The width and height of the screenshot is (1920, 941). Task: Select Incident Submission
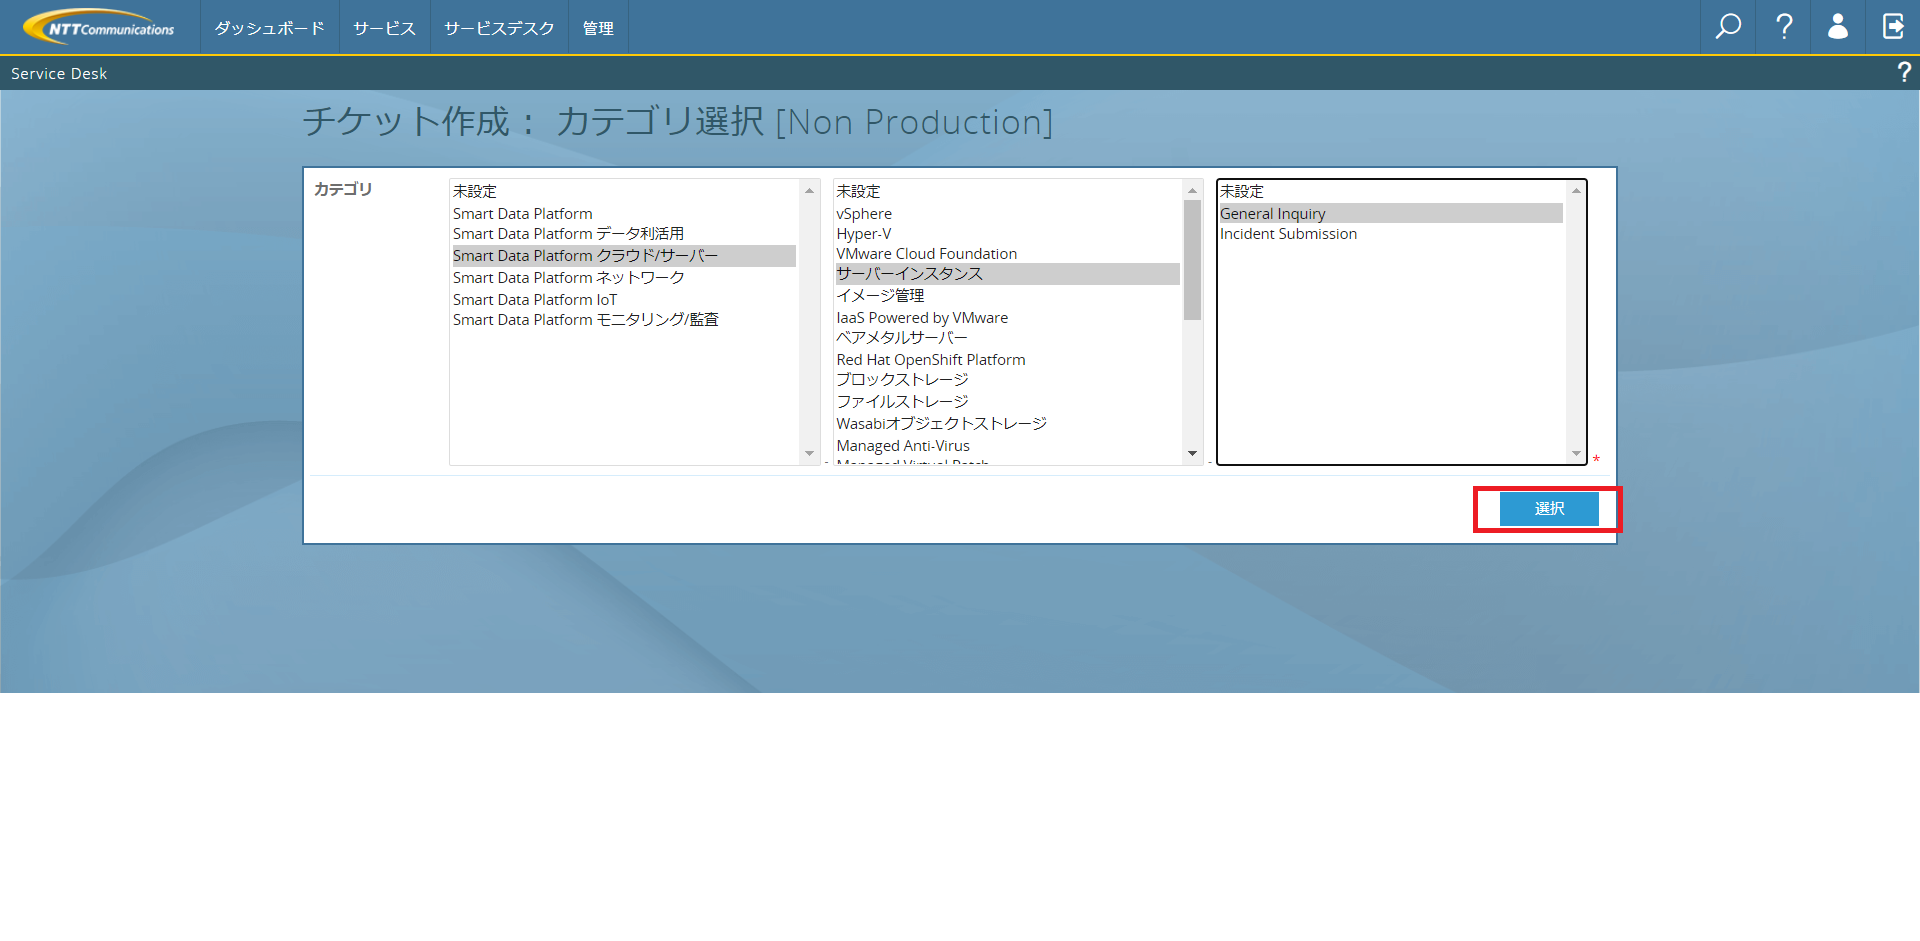(x=1391, y=234)
